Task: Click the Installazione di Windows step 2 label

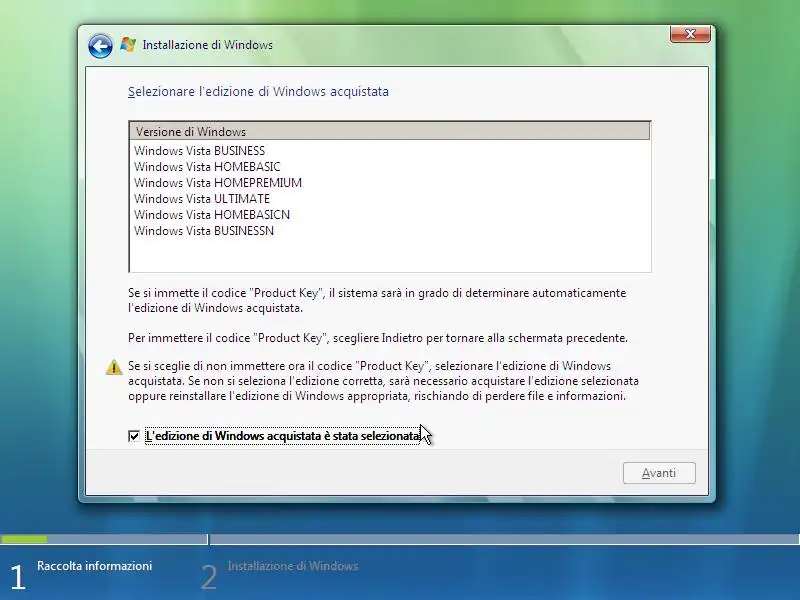Action: tap(293, 566)
